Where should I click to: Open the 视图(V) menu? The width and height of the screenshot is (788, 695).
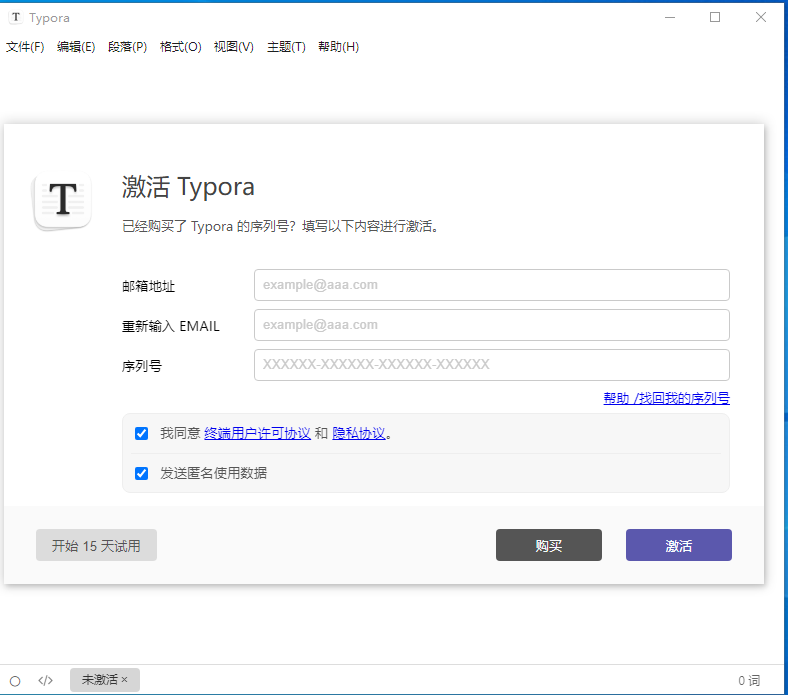click(x=234, y=47)
